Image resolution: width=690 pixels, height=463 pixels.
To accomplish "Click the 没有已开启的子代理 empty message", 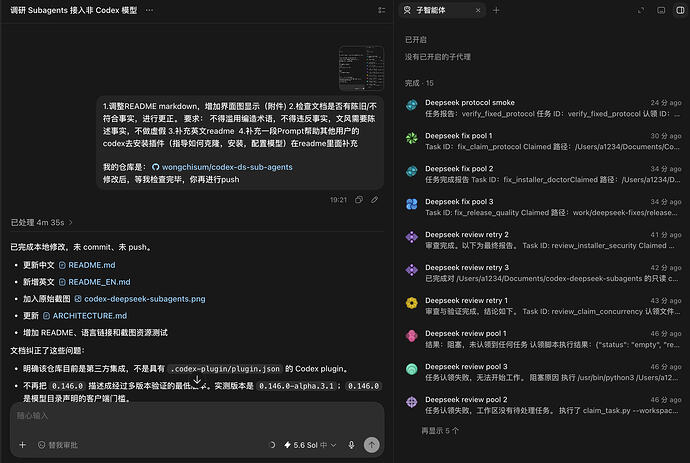I will click(x=437, y=57).
